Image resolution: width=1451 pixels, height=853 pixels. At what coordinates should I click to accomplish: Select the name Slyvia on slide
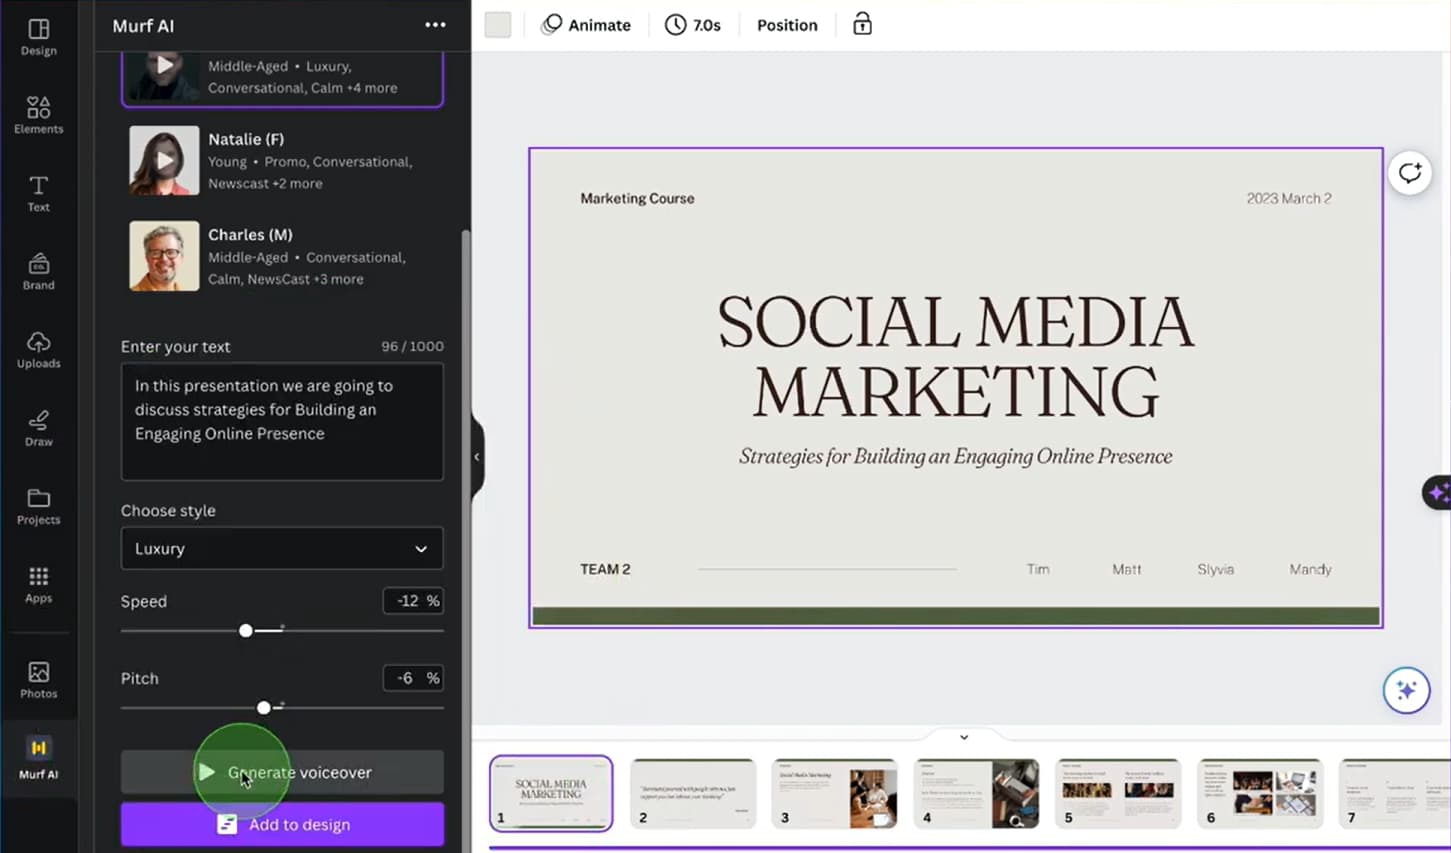click(1216, 569)
